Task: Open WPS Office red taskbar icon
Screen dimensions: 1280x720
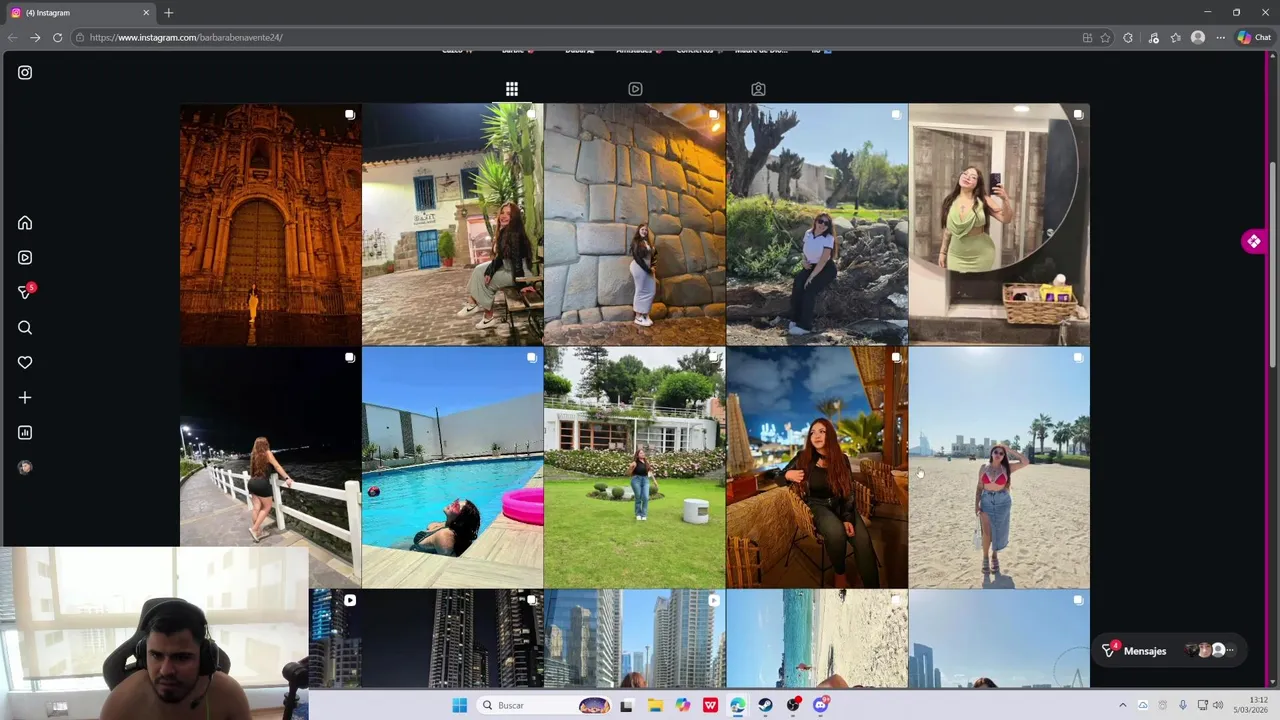Action: pyautogui.click(x=710, y=705)
